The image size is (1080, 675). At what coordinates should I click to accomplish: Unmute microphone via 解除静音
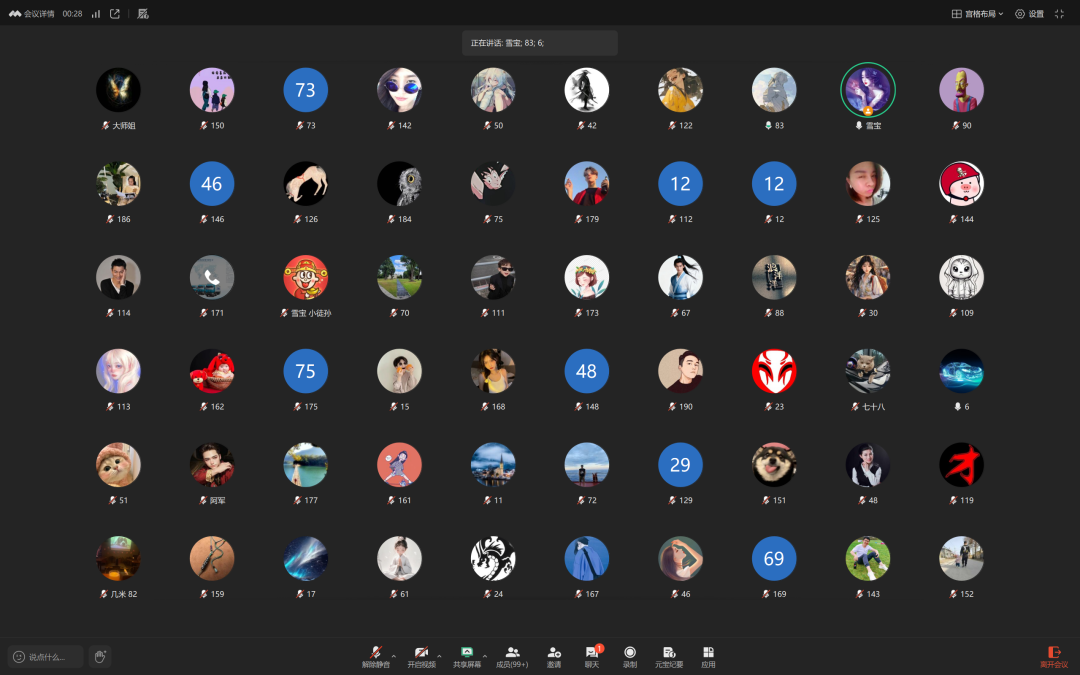click(x=376, y=657)
